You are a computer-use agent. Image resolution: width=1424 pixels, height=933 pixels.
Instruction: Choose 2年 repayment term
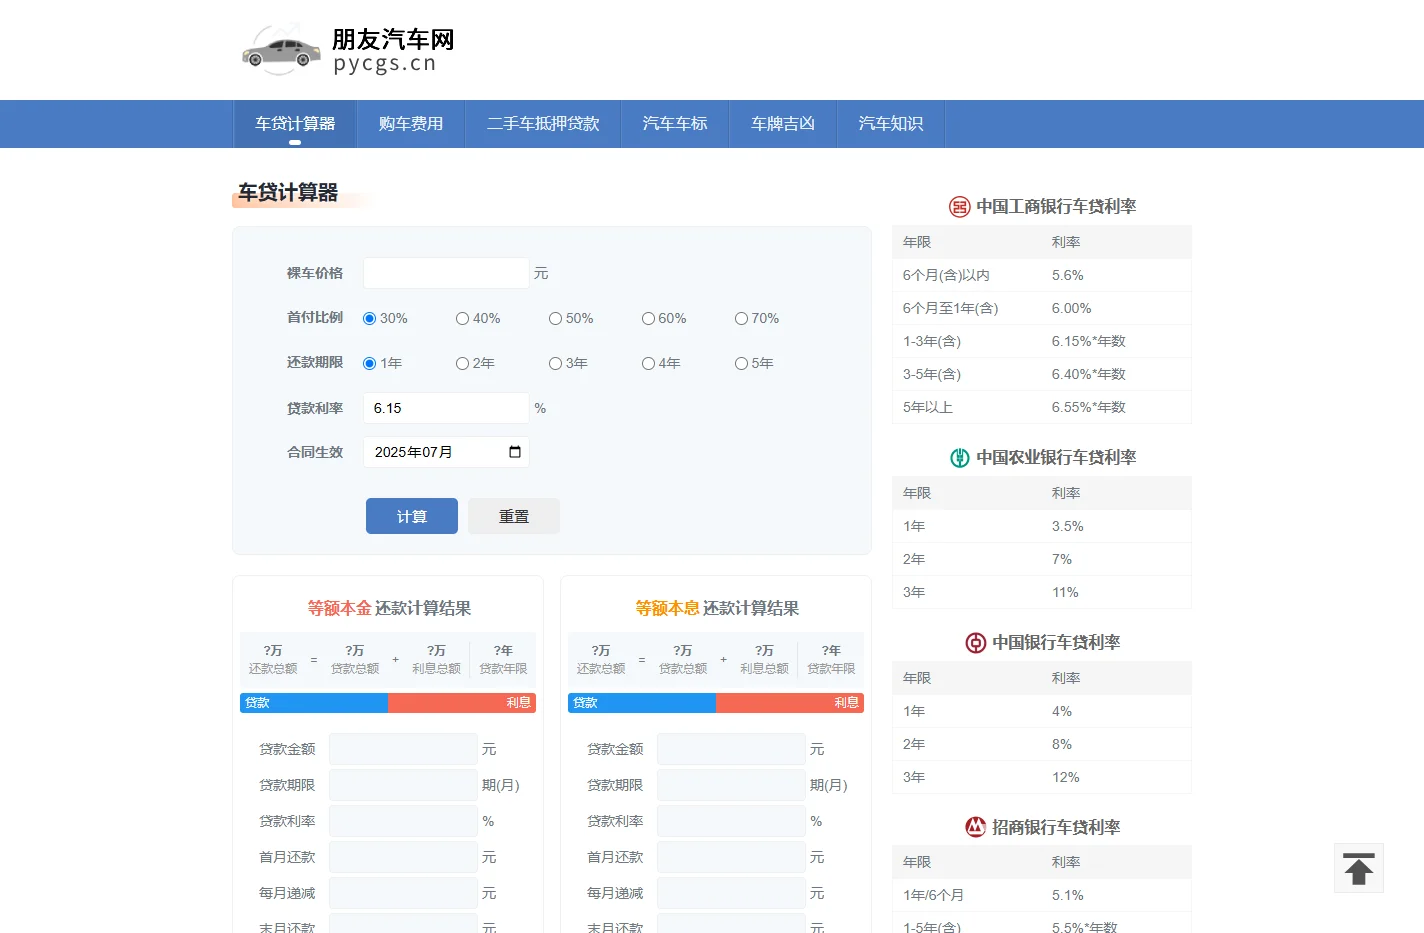(x=462, y=364)
